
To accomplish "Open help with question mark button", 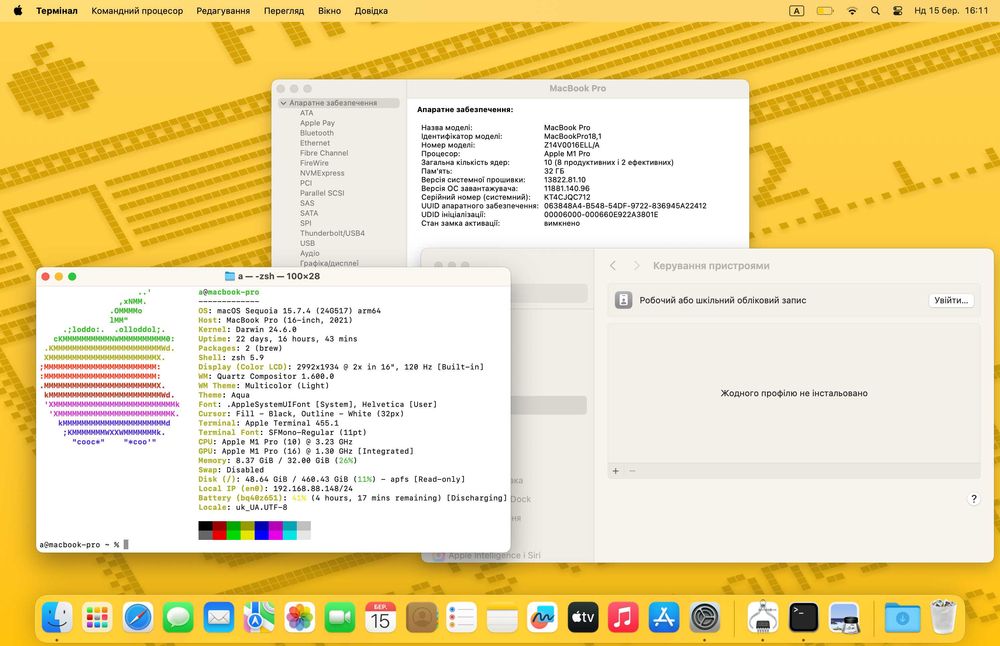I will point(973,499).
